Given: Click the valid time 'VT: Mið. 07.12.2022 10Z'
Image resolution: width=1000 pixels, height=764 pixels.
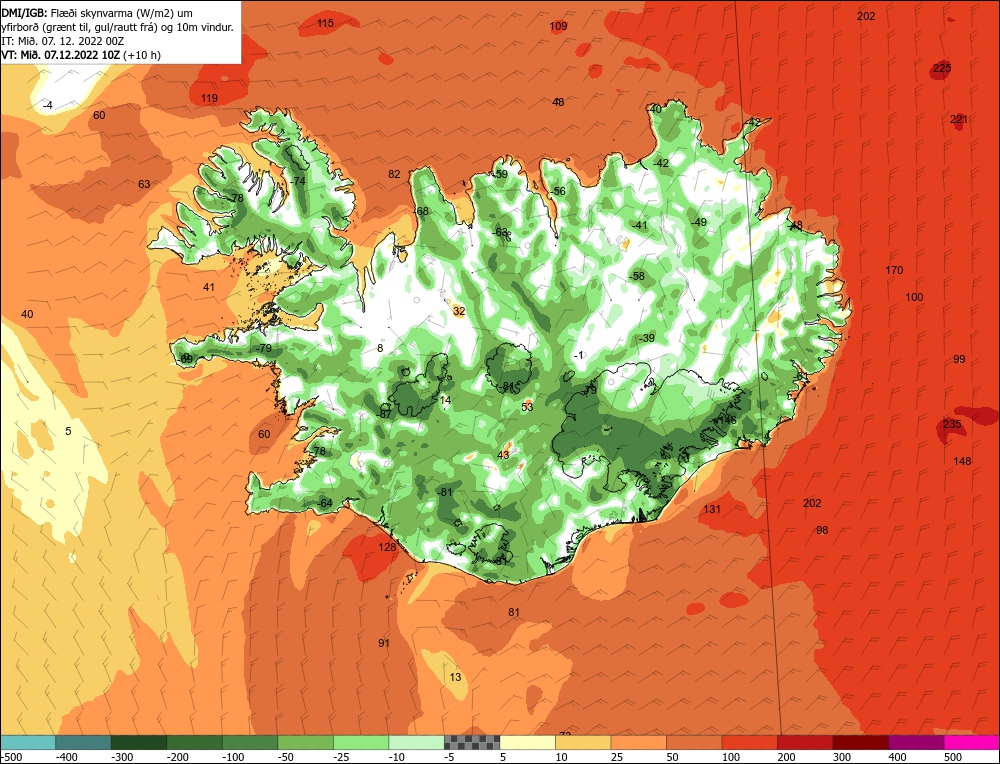Looking at the screenshot, I should (61, 55).
